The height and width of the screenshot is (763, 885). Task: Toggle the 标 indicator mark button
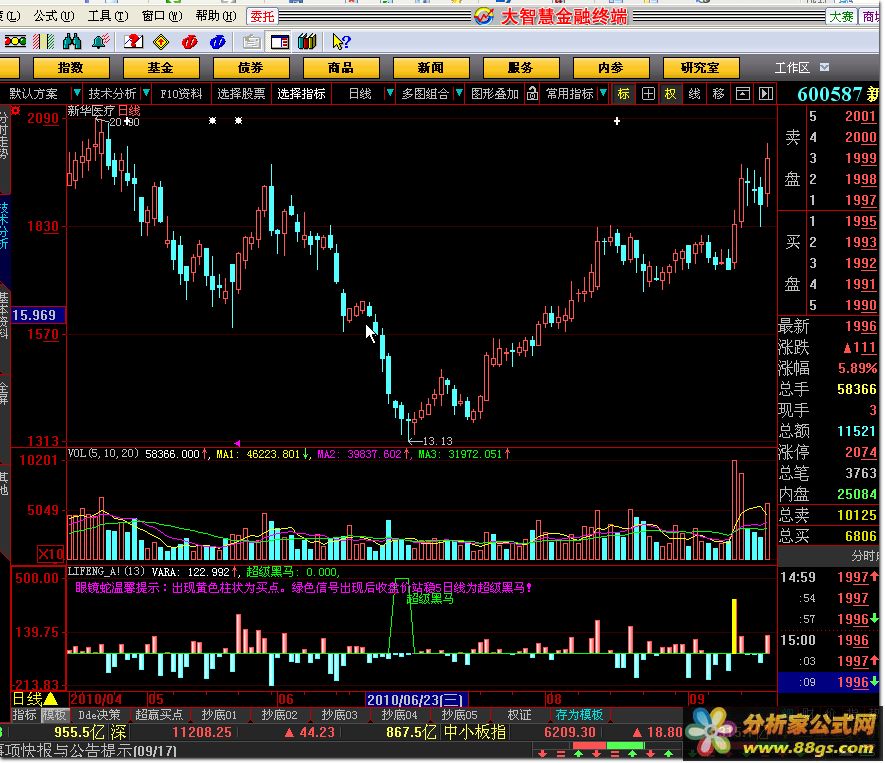click(624, 94)
